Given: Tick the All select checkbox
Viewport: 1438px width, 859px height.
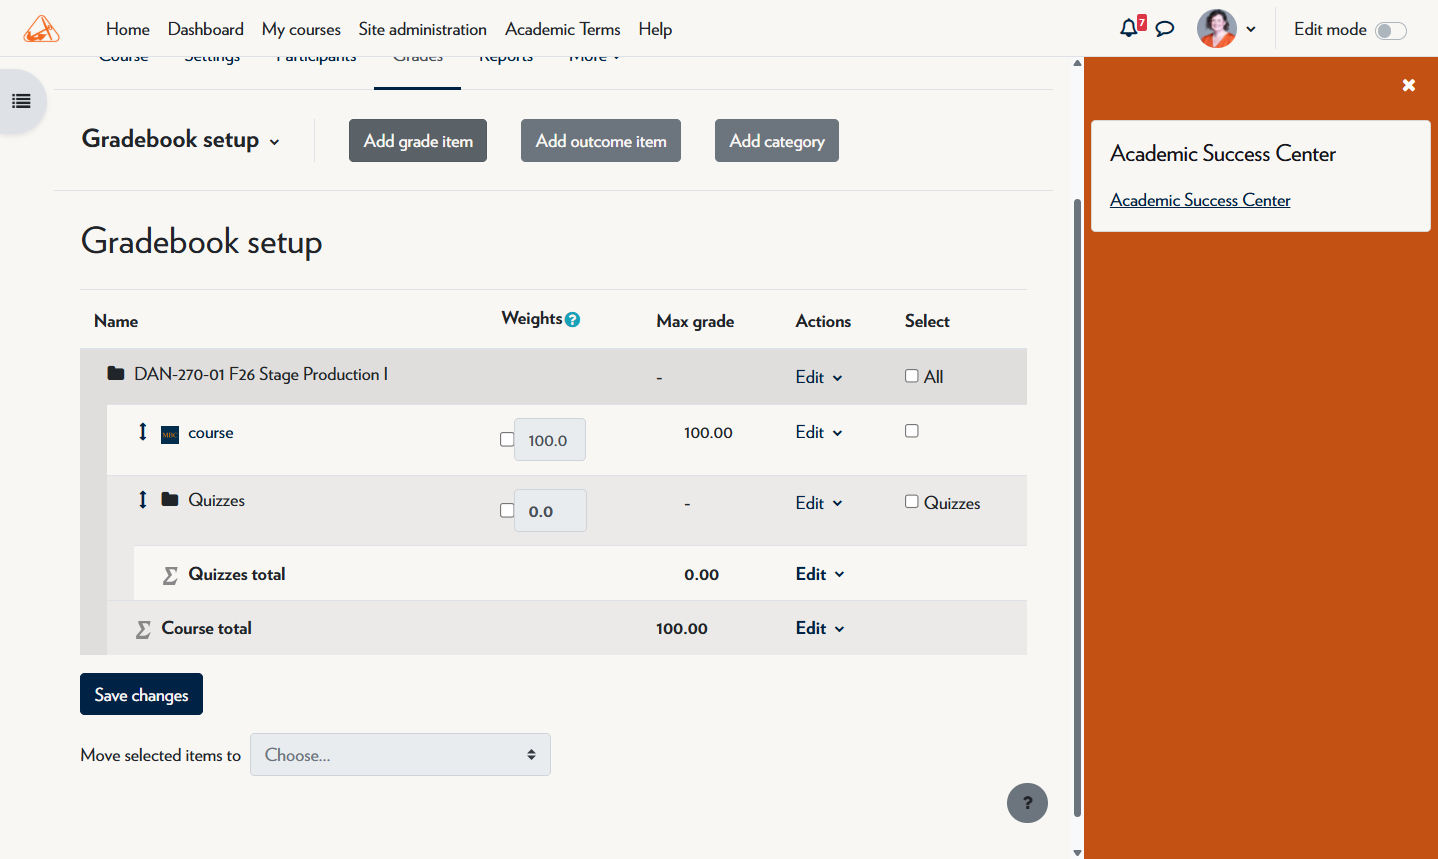Looking at the screenshot, I should tap(912, 376).
